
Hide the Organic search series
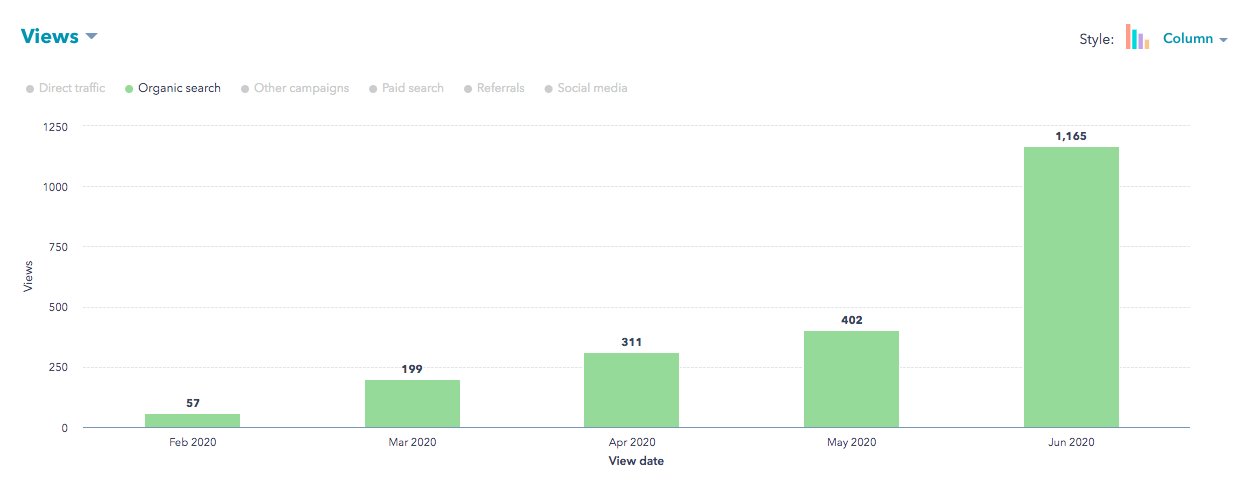[x=179, y=88]
